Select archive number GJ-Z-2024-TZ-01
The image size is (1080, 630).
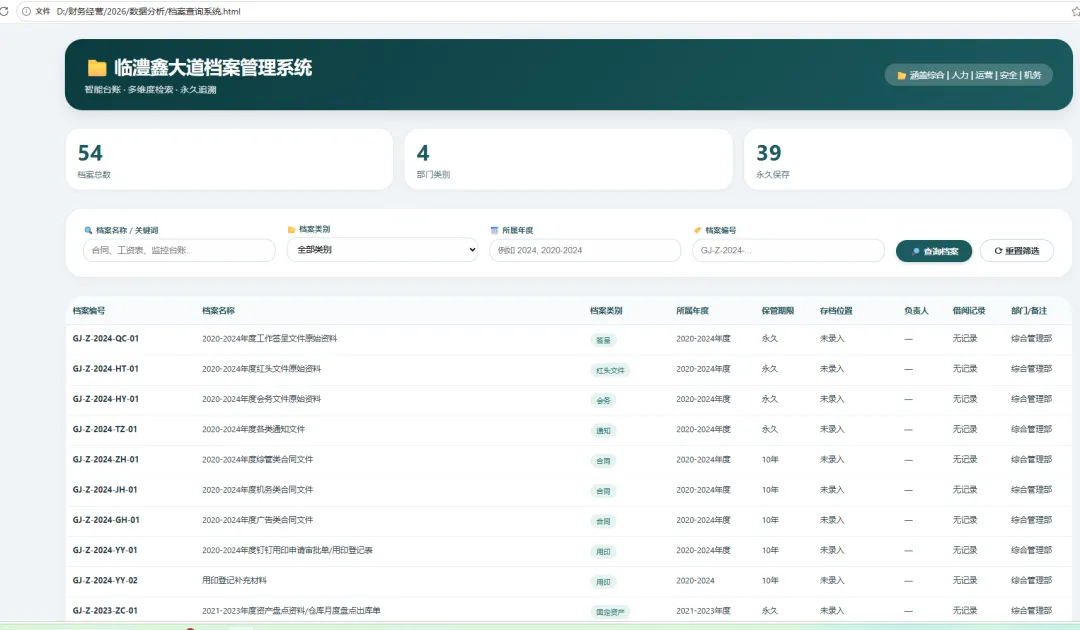point(105,429)
